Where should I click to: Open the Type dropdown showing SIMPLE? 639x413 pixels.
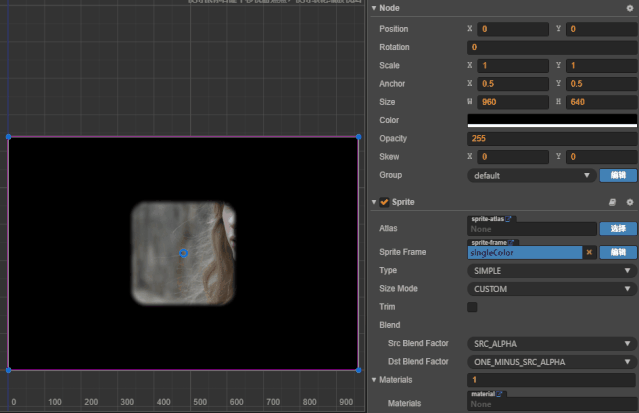pos(552,271)
